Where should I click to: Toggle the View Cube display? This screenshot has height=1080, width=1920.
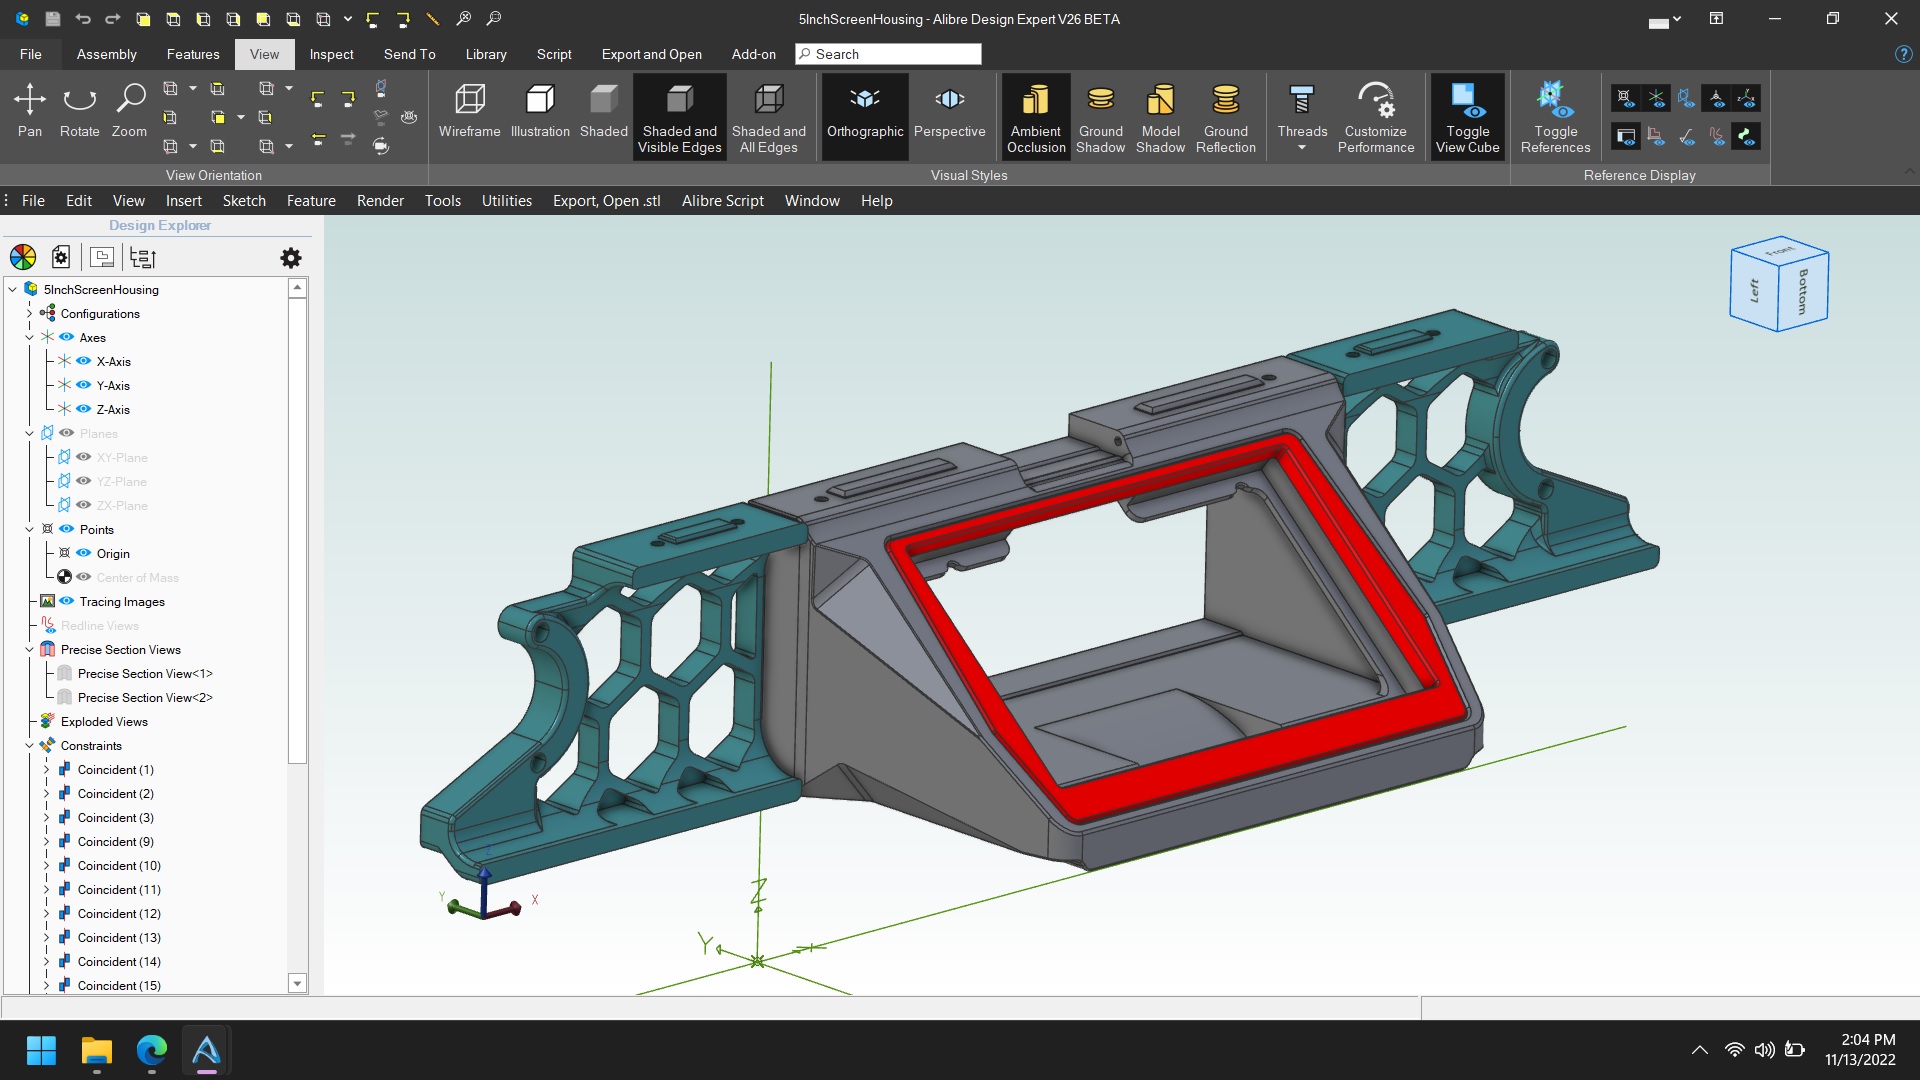[1467, 117]
